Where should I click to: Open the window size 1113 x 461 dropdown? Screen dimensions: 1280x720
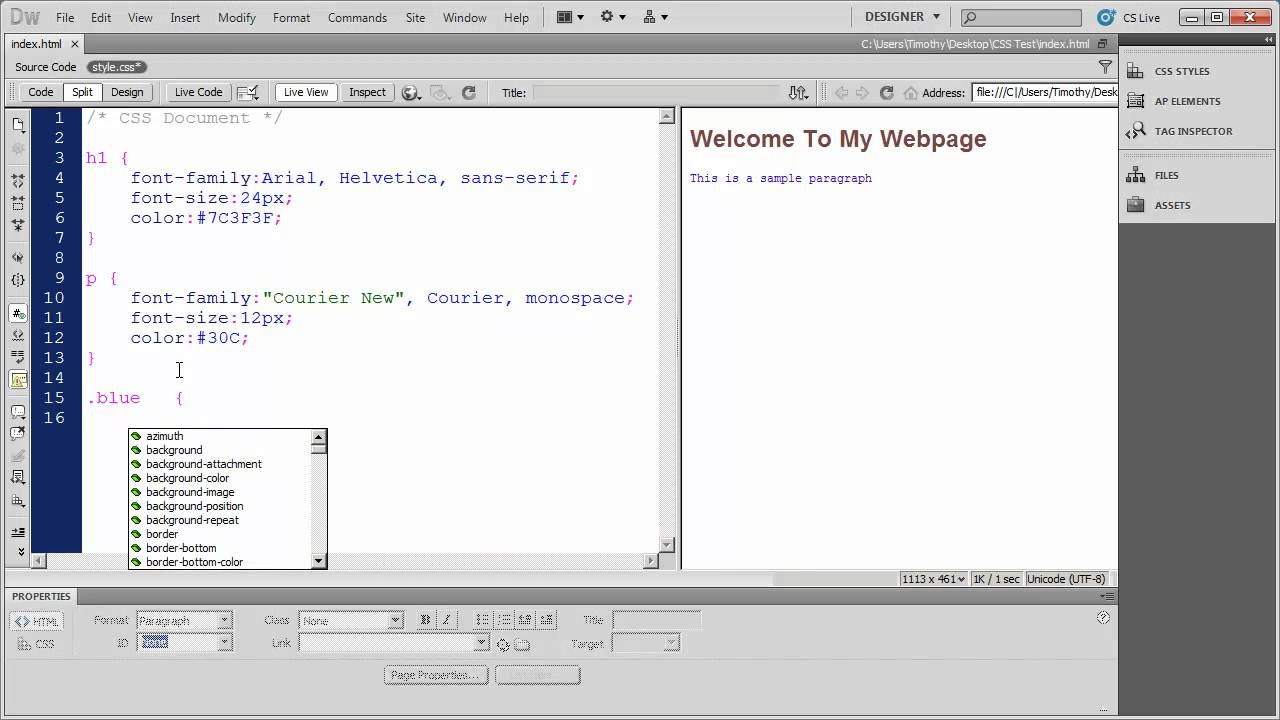(934, 579)
